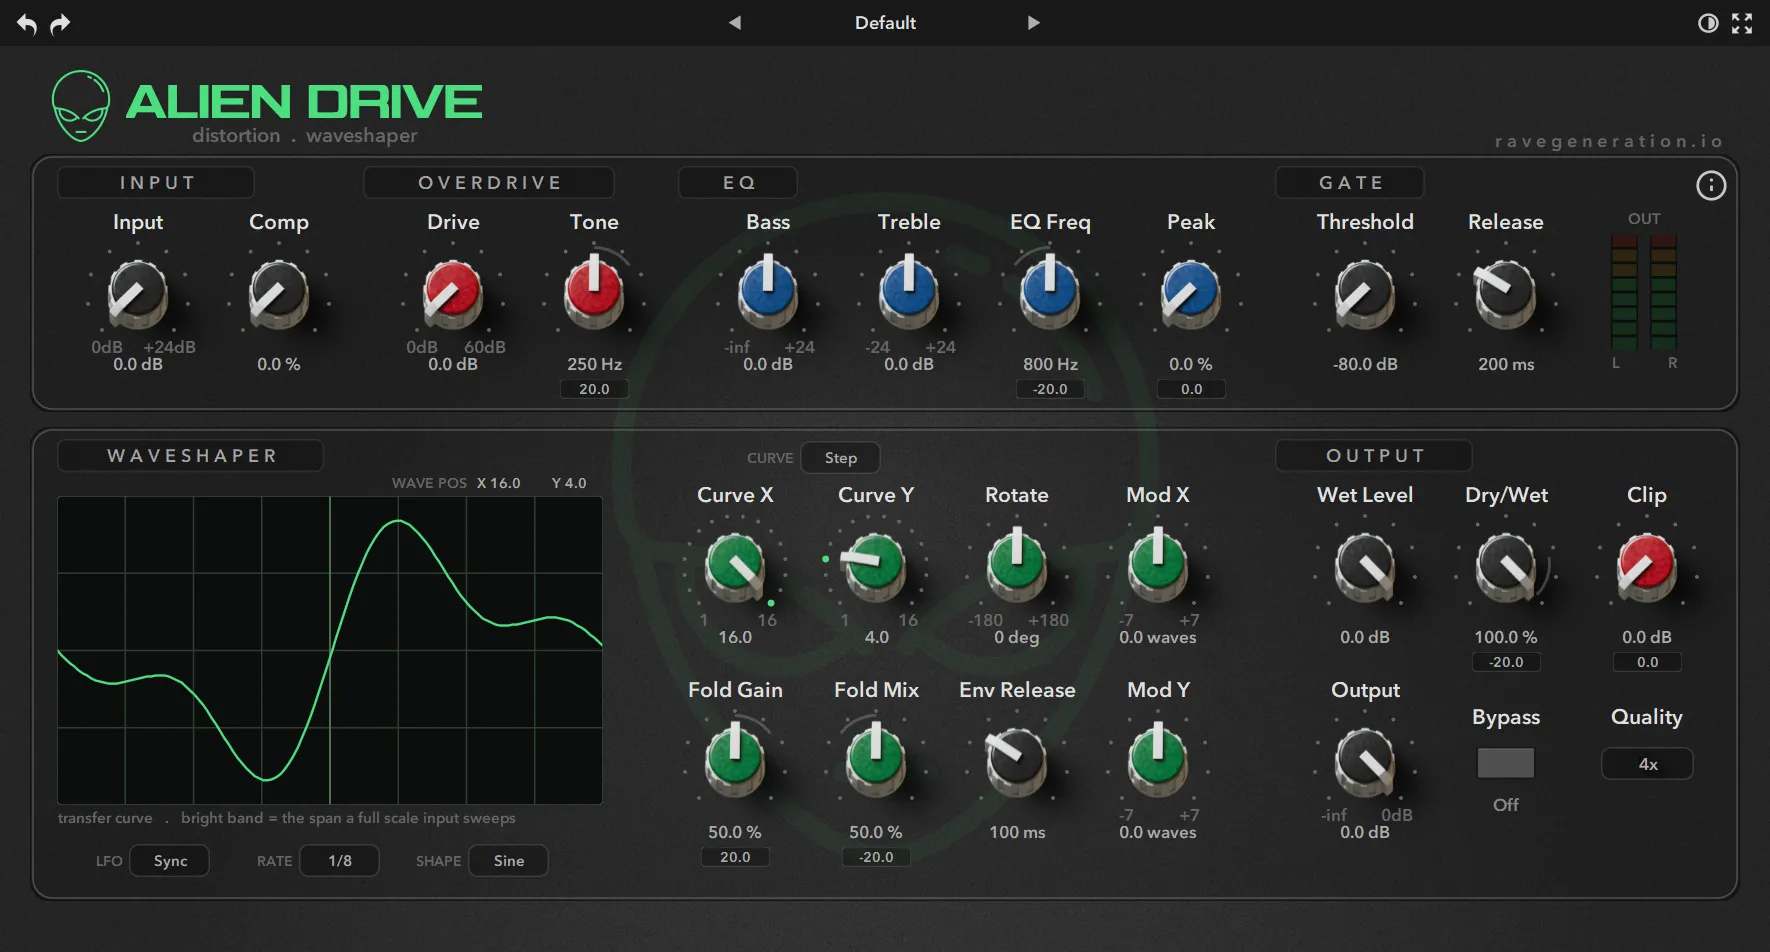The image size is (1770, 952).
Task: Click the gate Threshold knob
Action: point(1365,293)
